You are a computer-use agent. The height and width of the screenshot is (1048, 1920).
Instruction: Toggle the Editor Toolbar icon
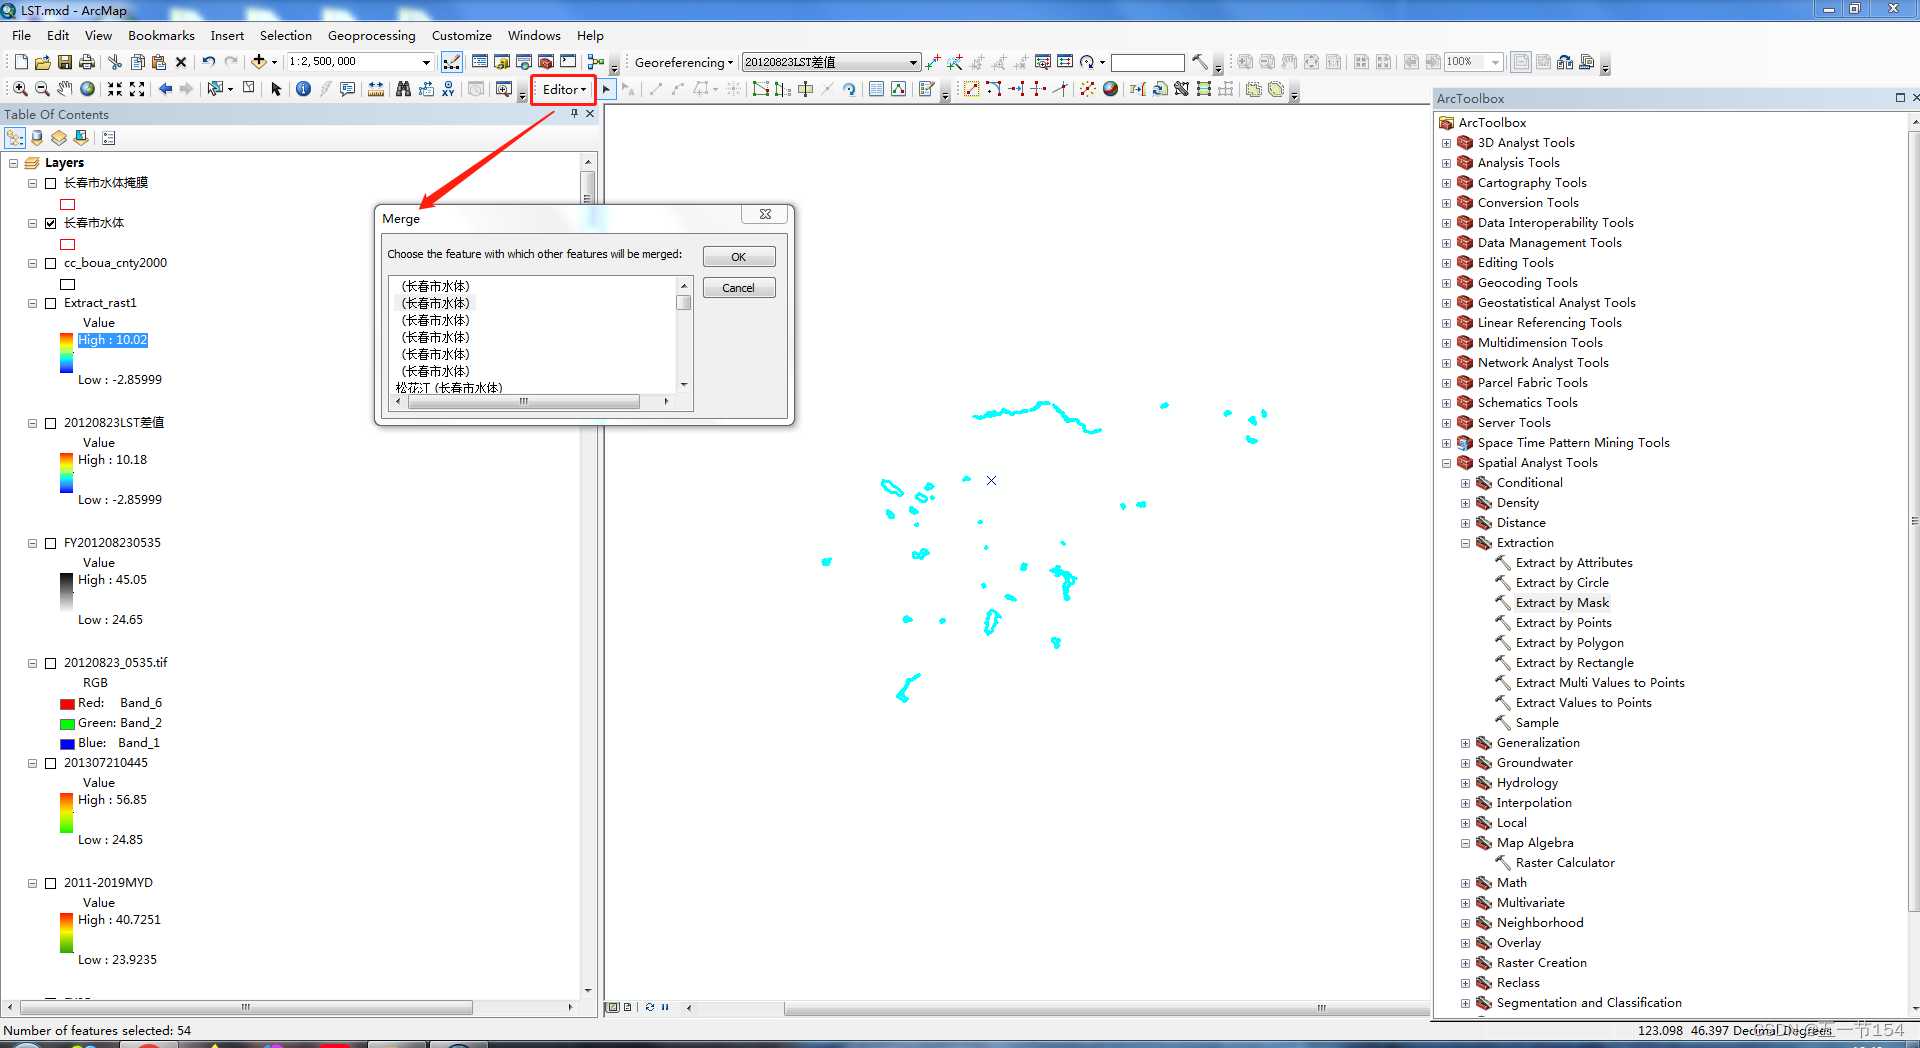[452, 62]
